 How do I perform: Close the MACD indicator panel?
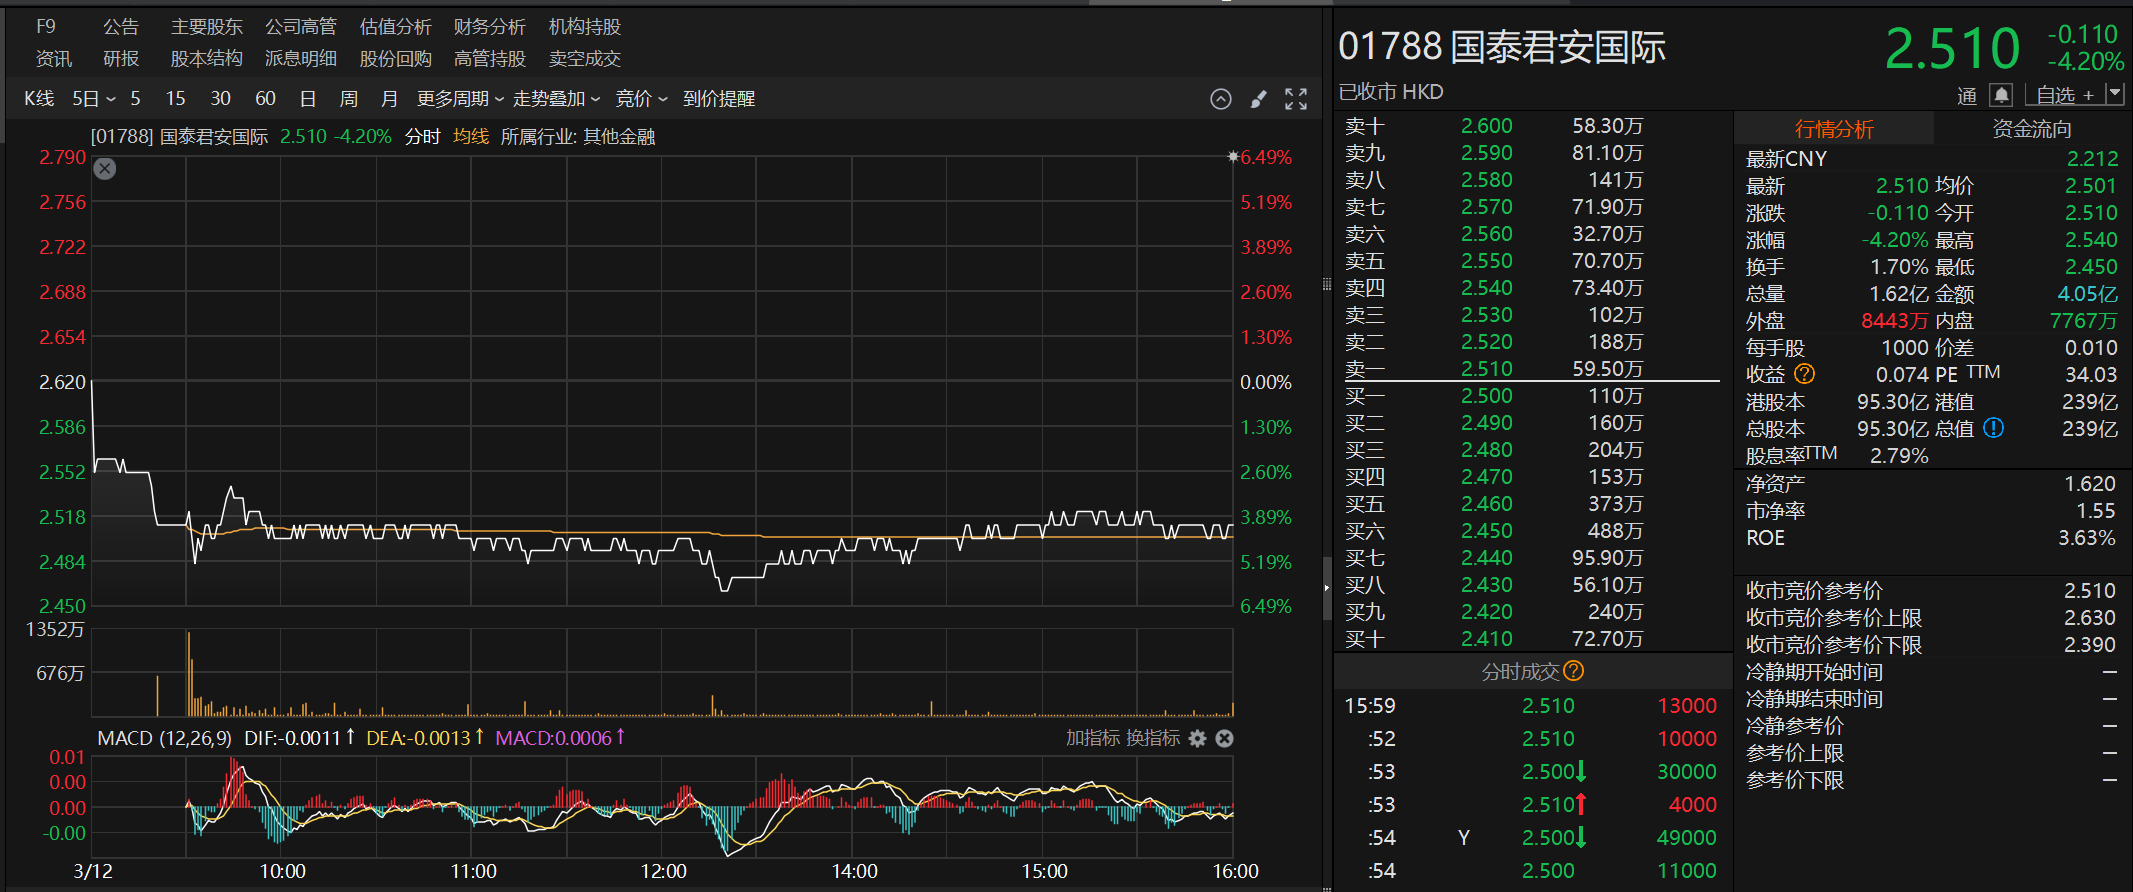[1224, 738]
